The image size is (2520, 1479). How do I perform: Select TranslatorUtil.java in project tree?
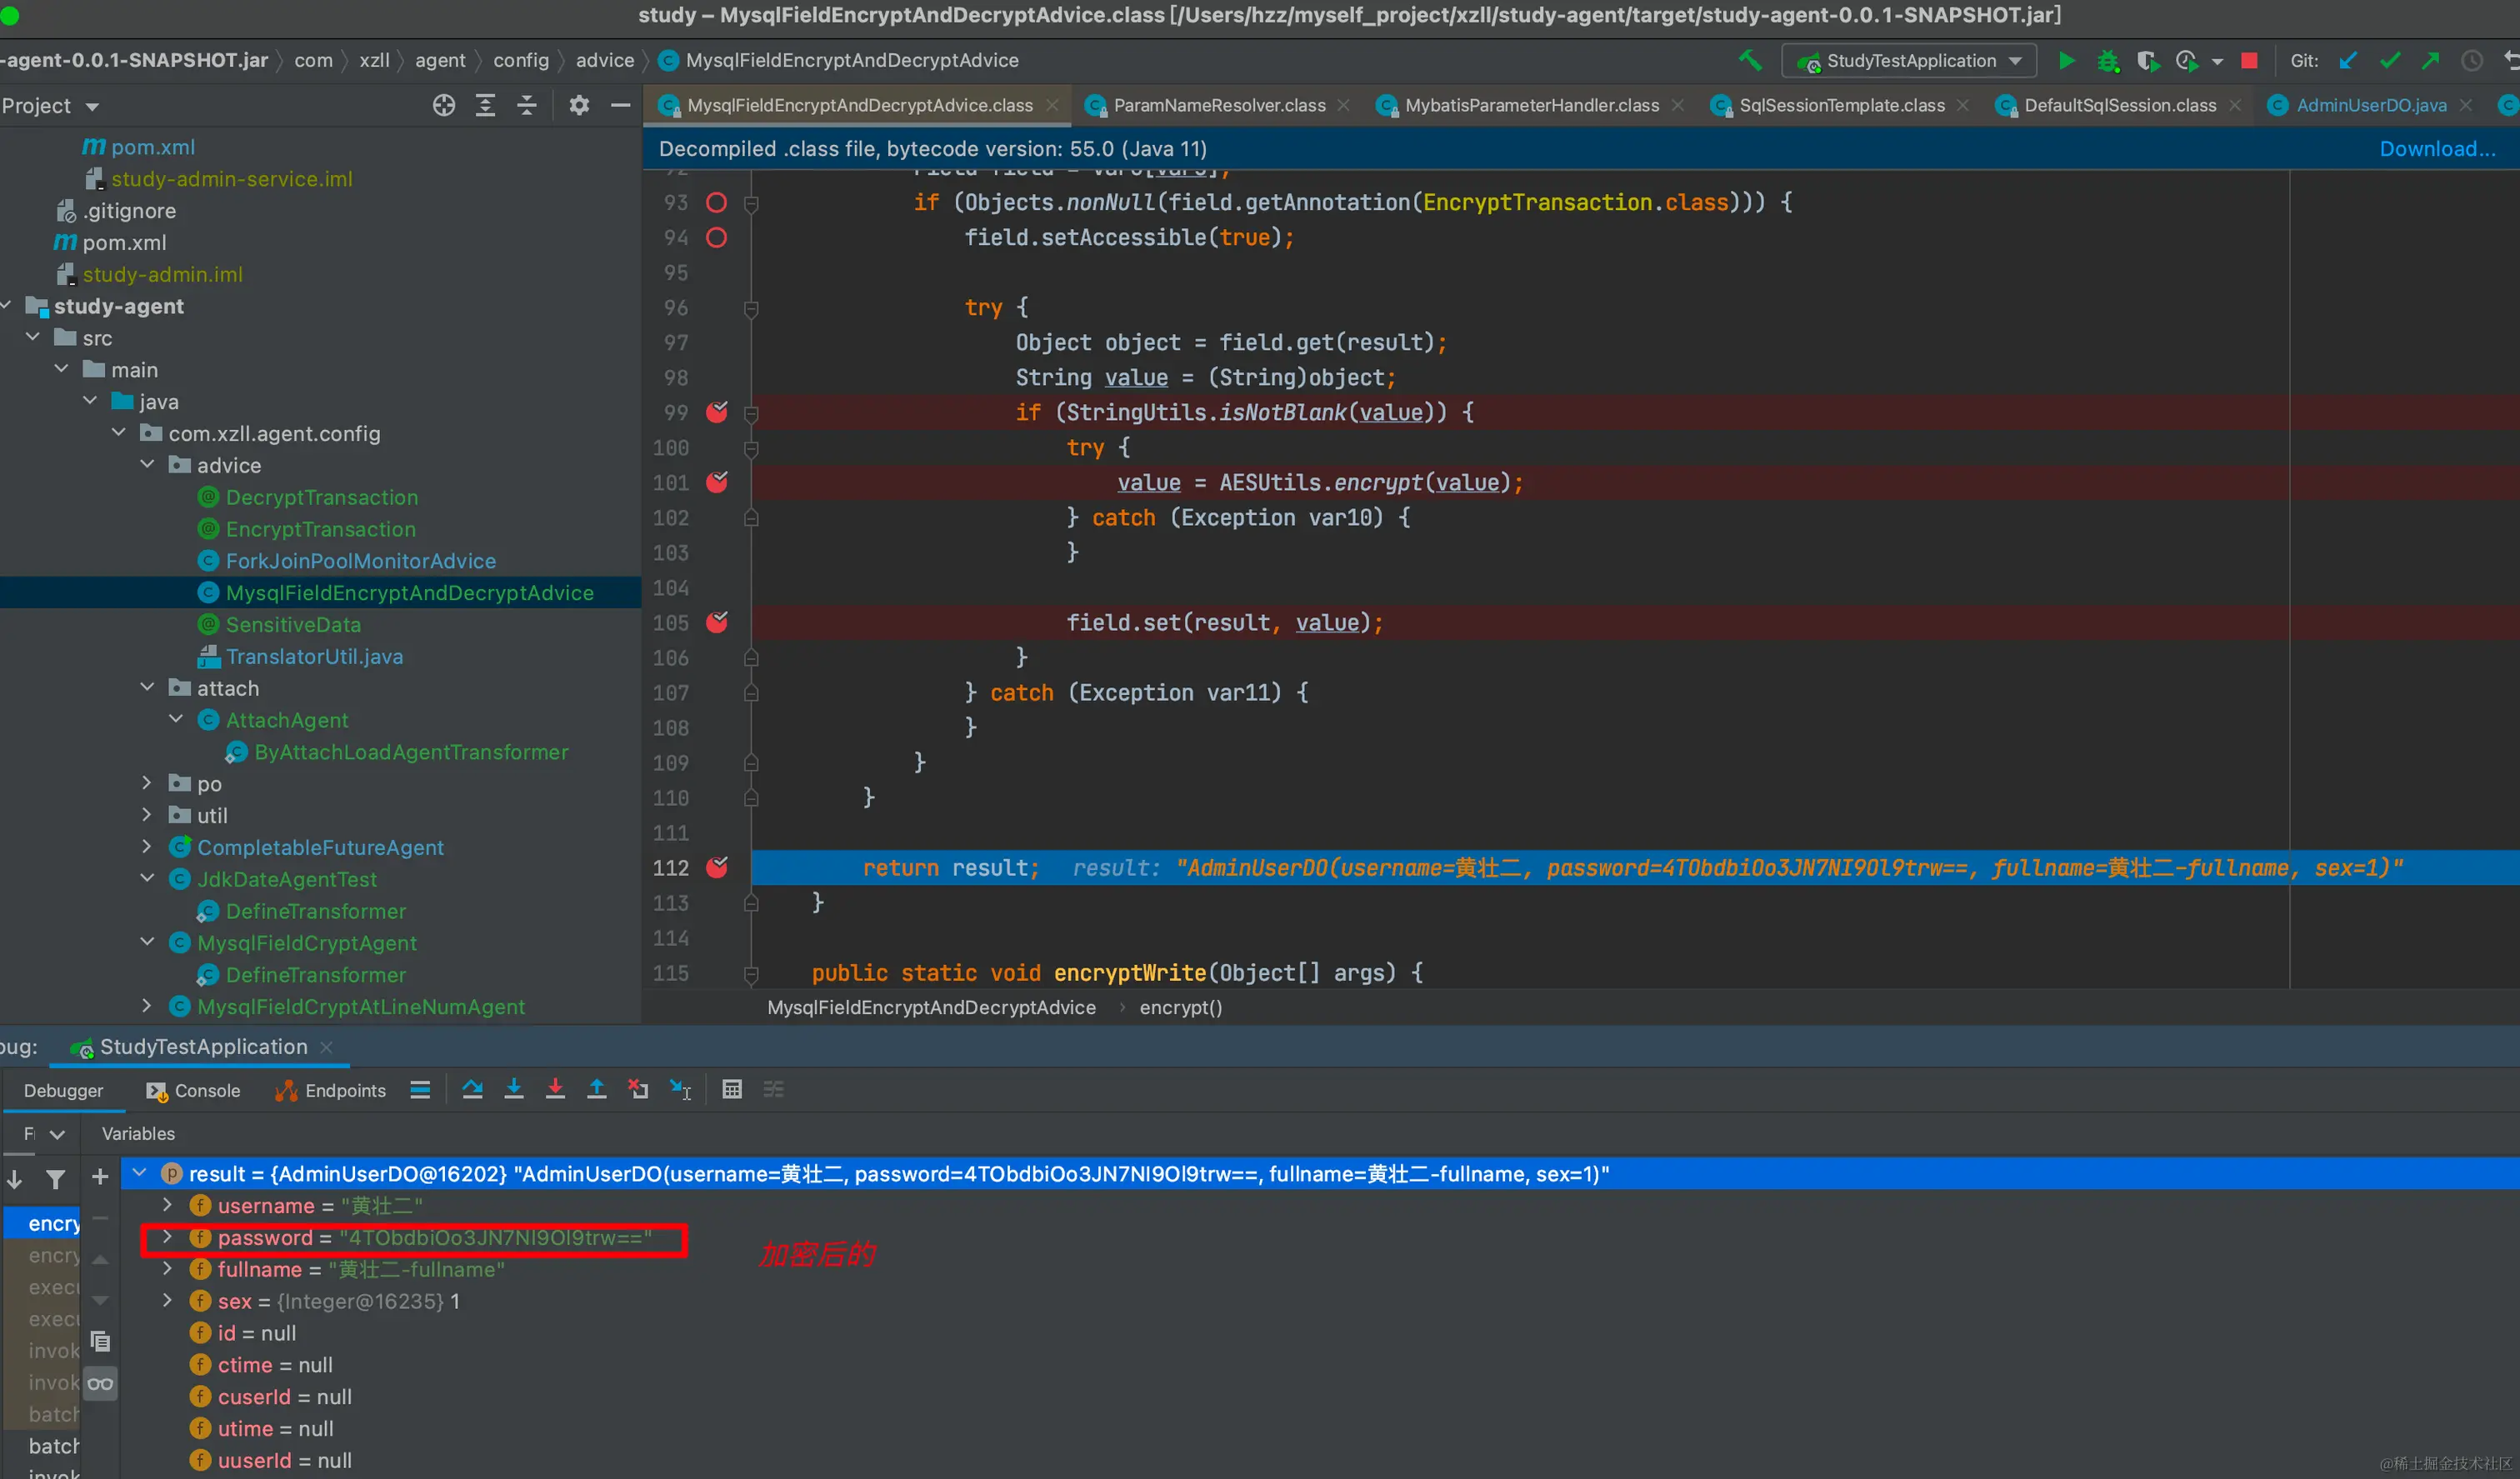314,655
